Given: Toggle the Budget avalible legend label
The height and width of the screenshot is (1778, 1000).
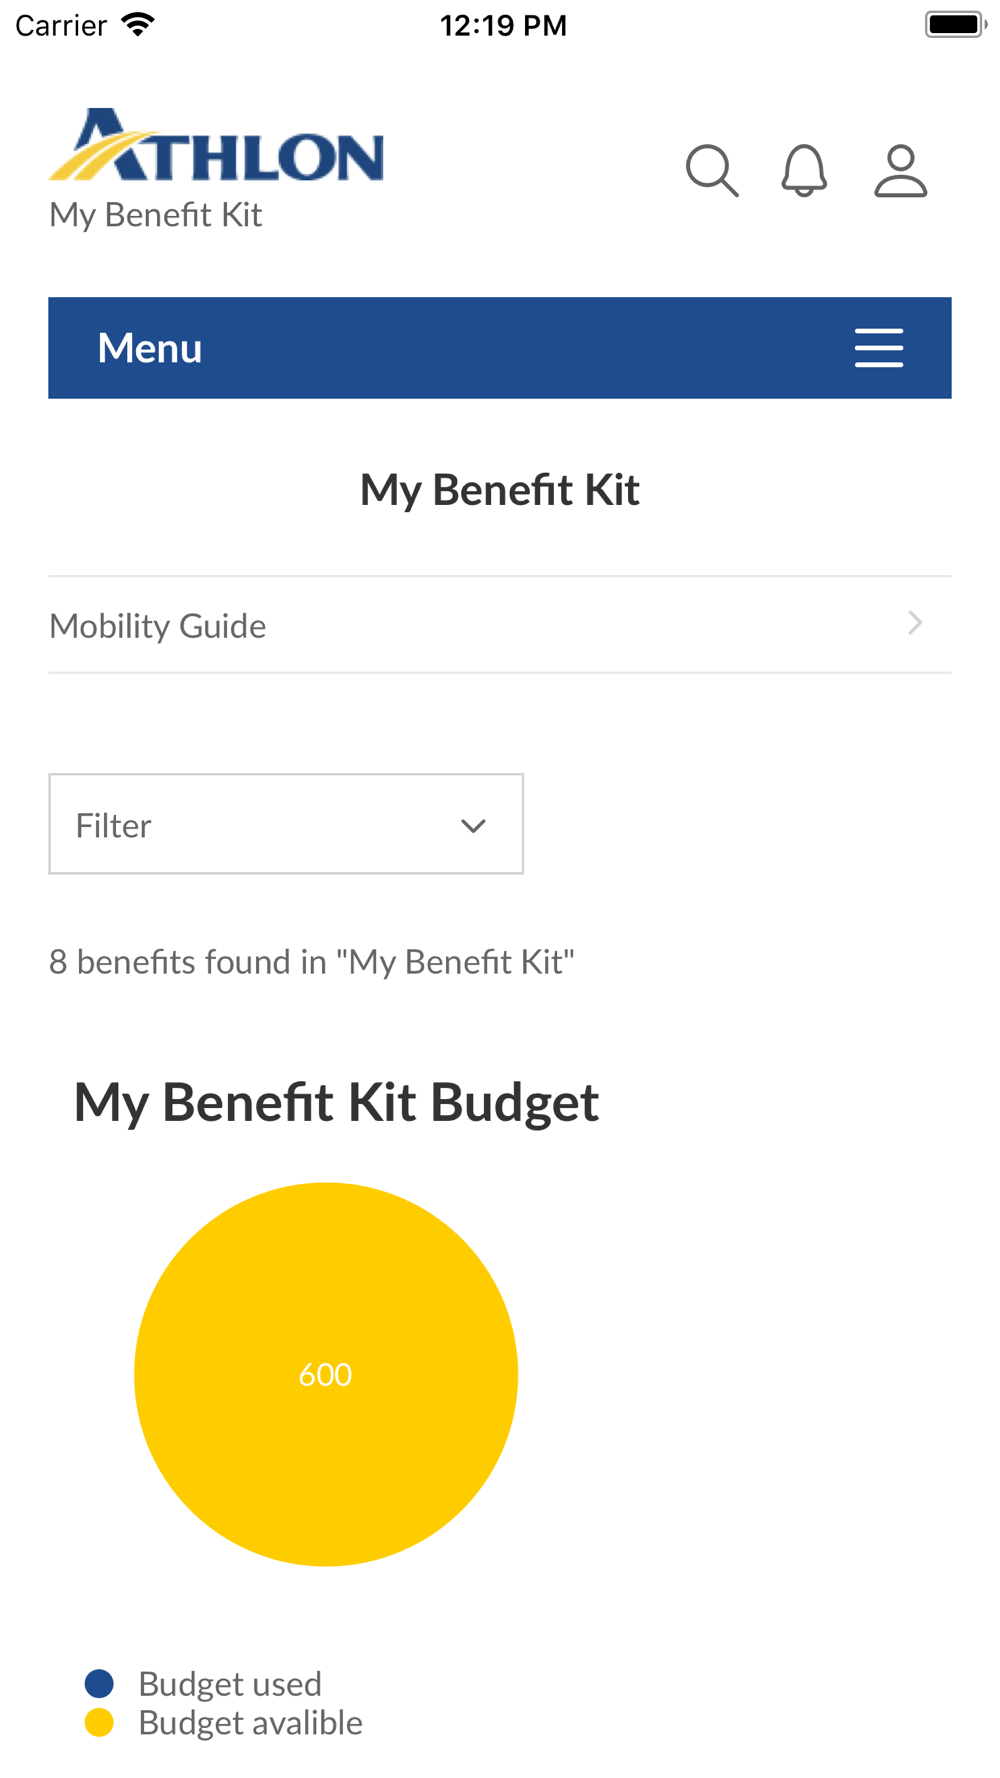Looking at the screenshot, I should click(250, 1723).
